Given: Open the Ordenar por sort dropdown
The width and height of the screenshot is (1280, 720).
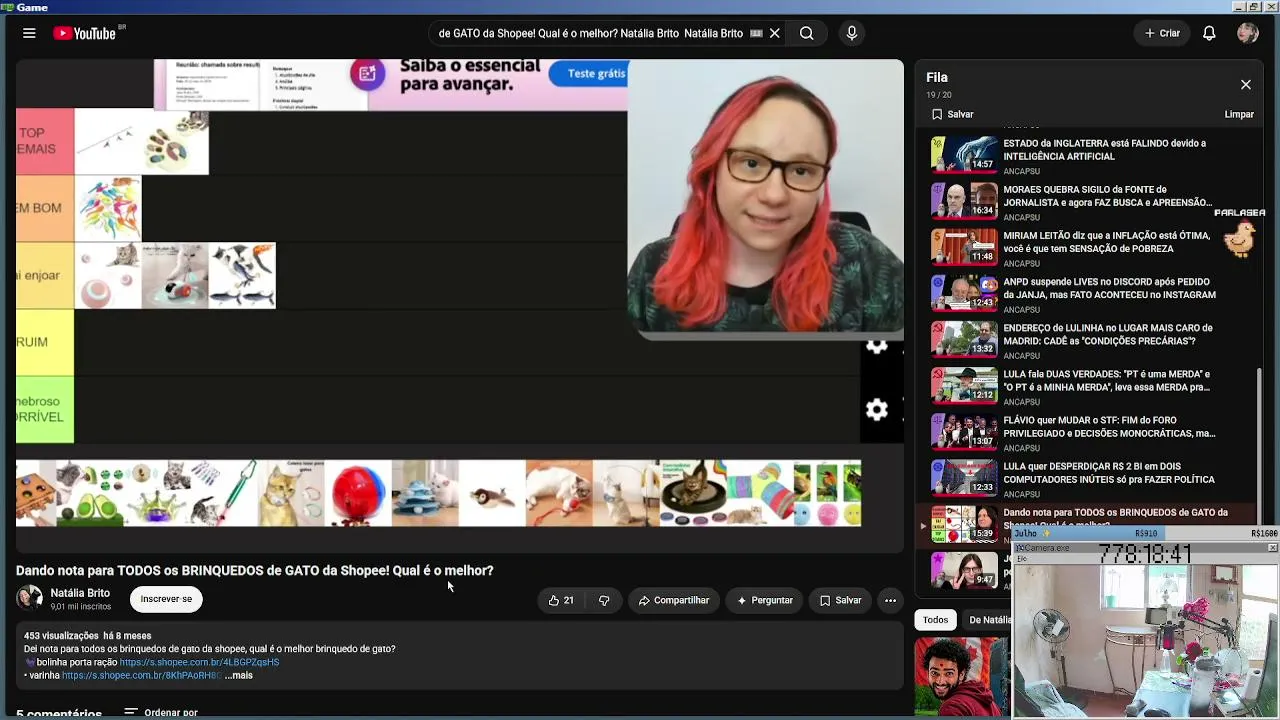Looking at the screenshot, I should (160, 713).
